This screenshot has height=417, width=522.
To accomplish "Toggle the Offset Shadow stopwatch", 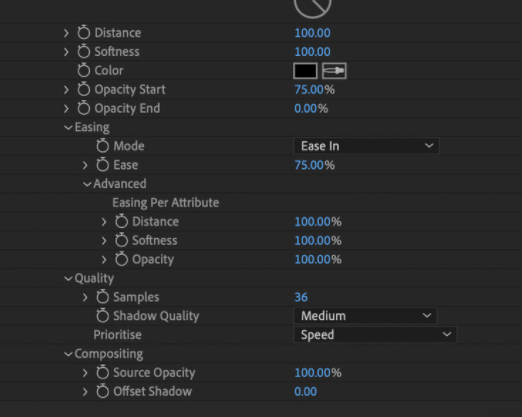I will 103,391.
